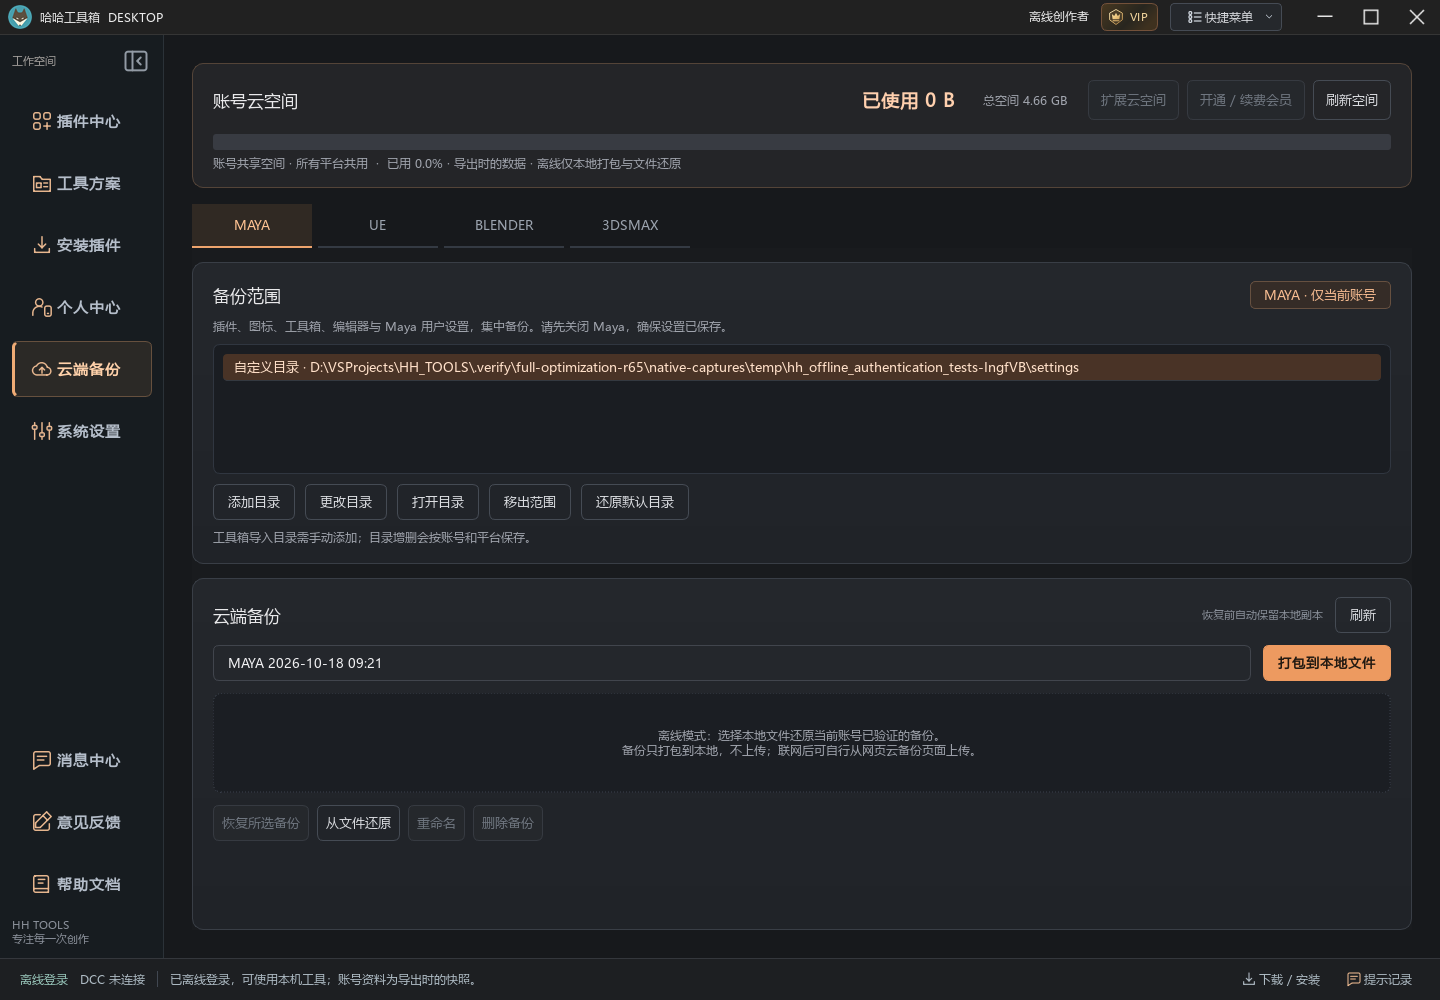Open 消息中心 in the sidebar
1440x1000 pixels.
[x=82, y=760]
